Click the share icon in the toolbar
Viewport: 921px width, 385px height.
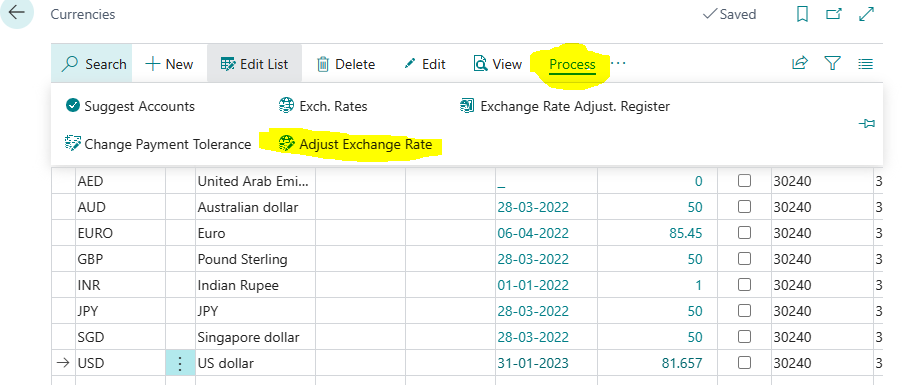tap(800, 63)
